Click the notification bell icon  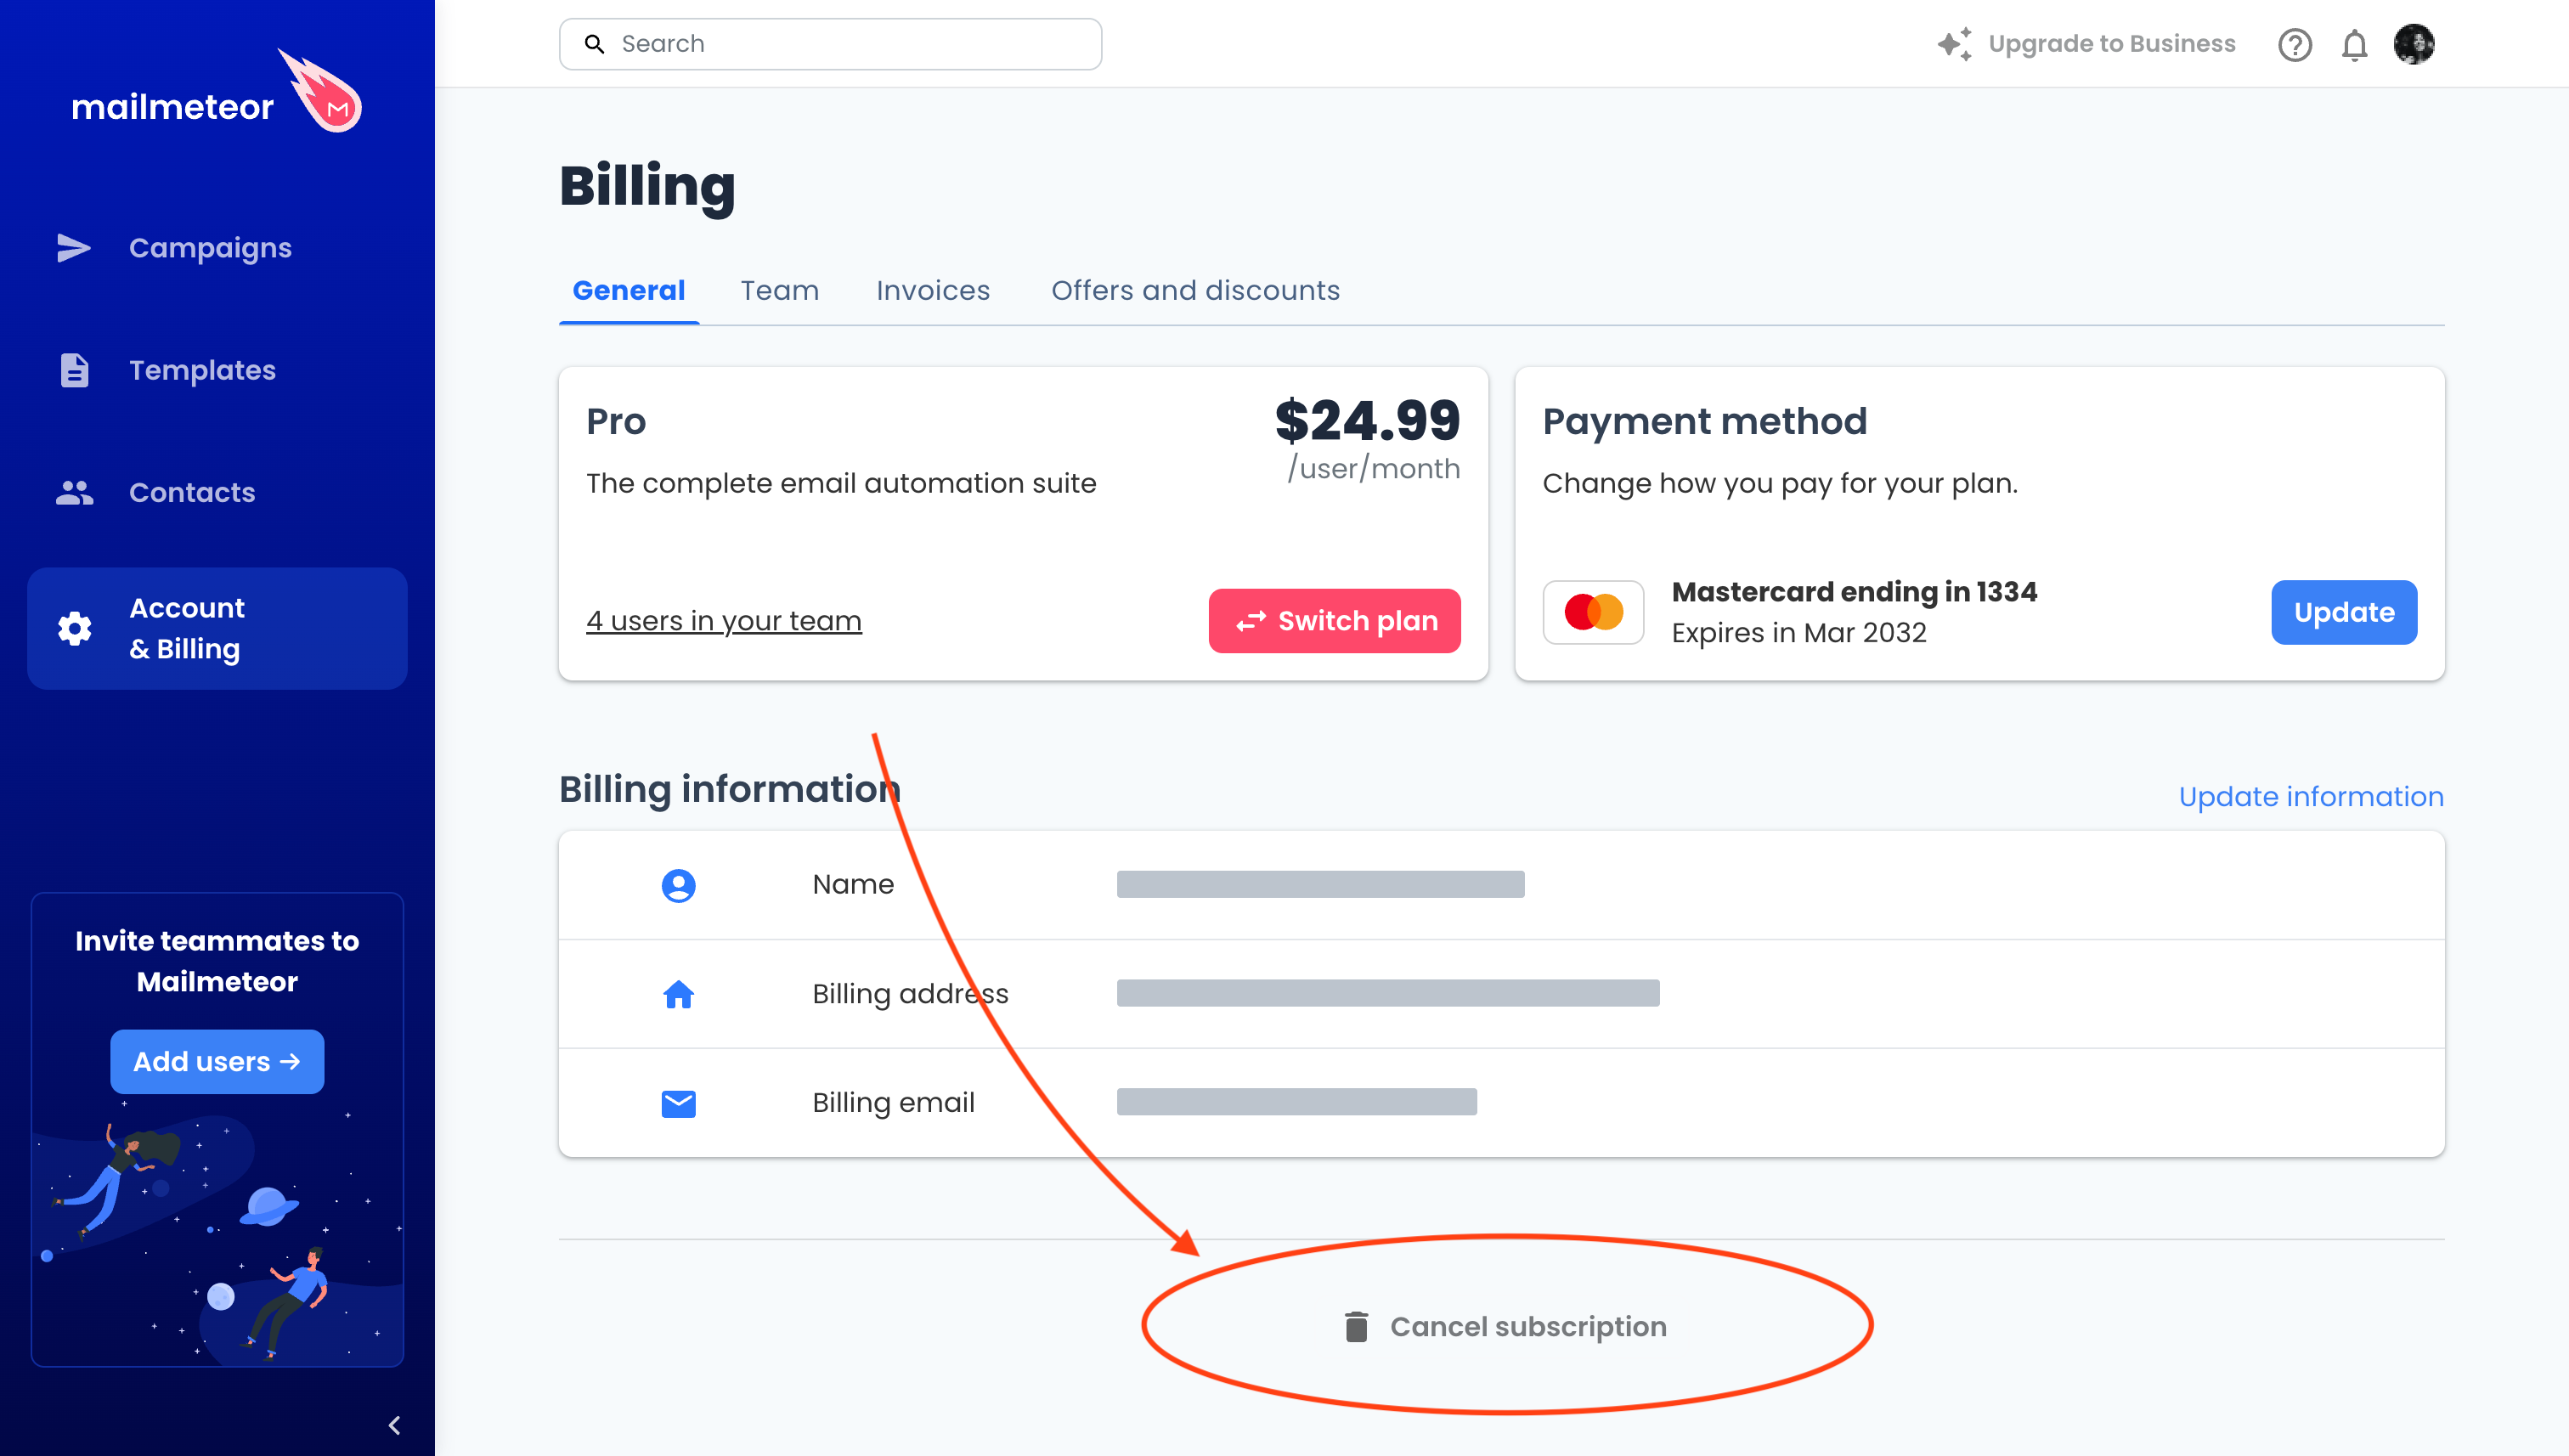coord(2355,44)
